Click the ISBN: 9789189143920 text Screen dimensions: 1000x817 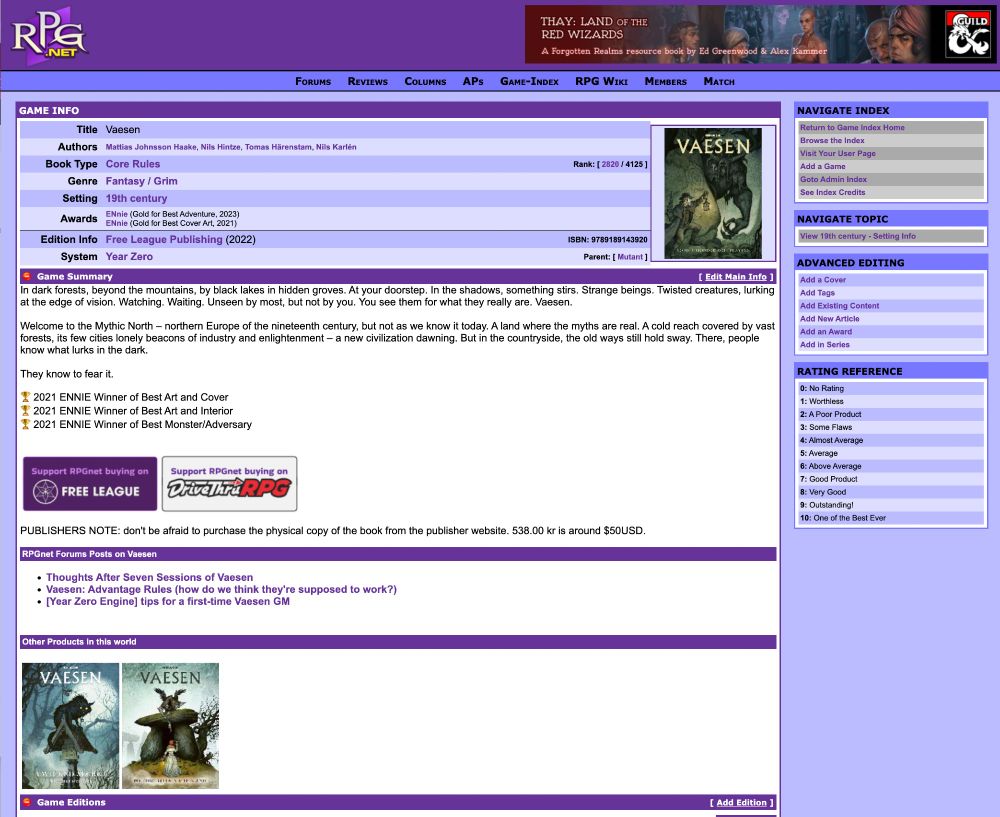607,240
